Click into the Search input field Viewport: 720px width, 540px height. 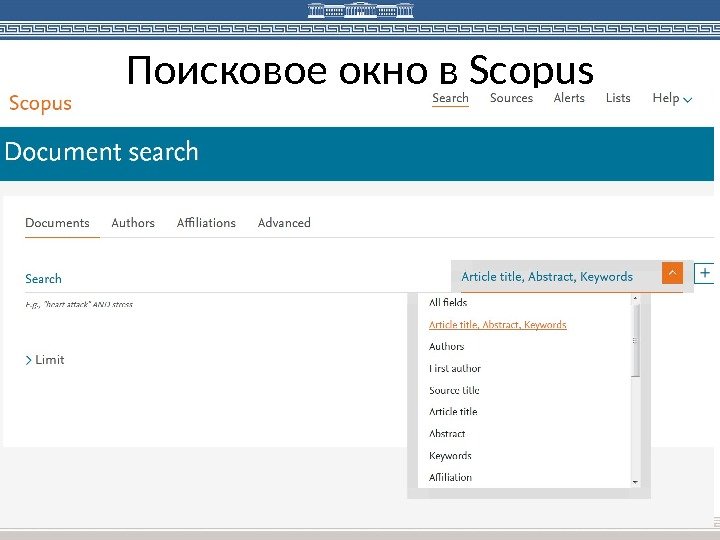point(236,278)
